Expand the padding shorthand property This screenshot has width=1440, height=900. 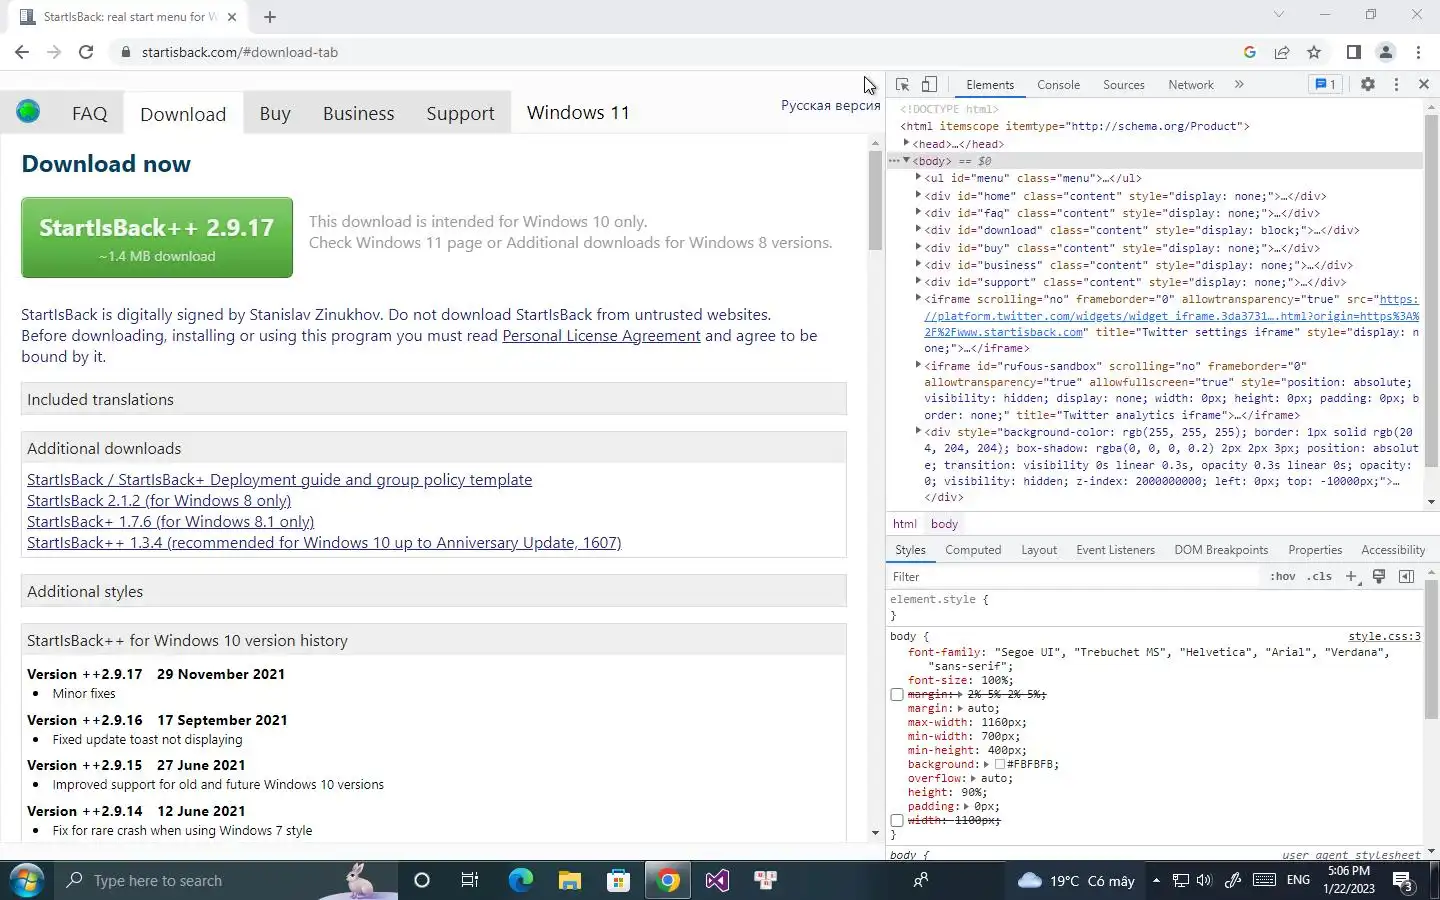[966, 806]
